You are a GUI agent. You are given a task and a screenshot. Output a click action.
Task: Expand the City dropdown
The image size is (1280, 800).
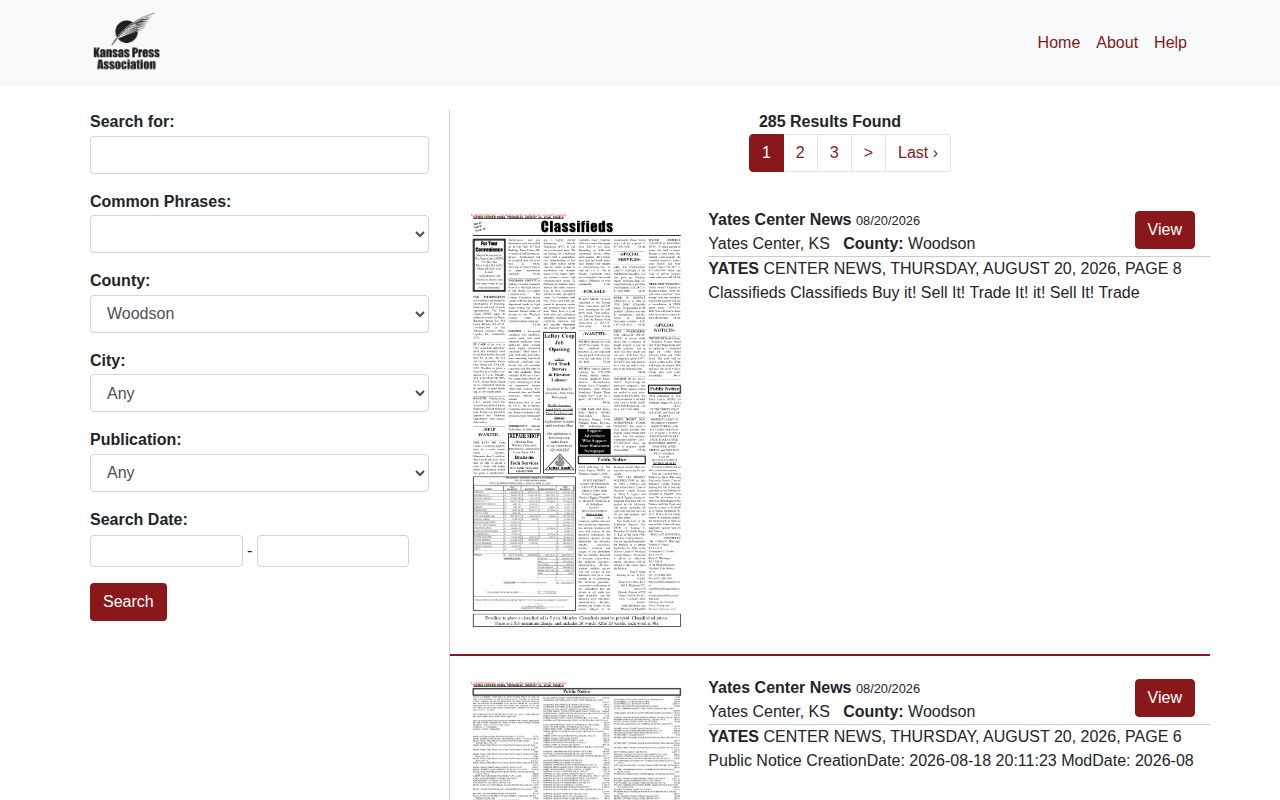pos(259,393)
